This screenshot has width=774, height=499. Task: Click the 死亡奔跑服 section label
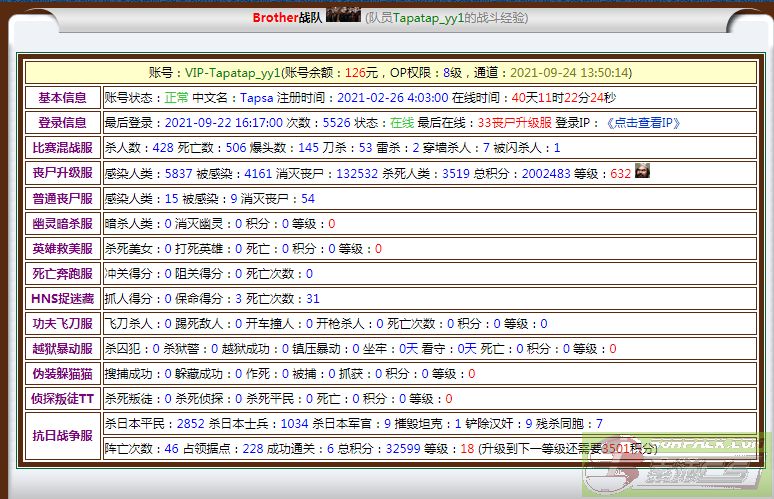(62, 274)
